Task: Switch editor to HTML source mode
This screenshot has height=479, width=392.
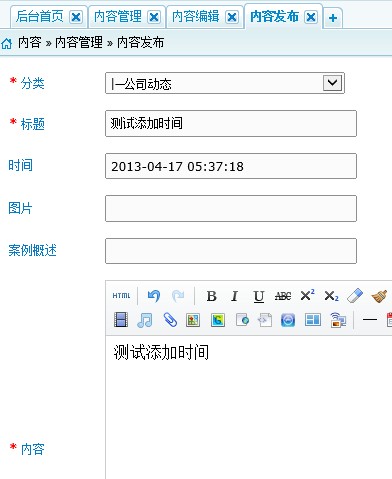Action: (x=121, y=296)
